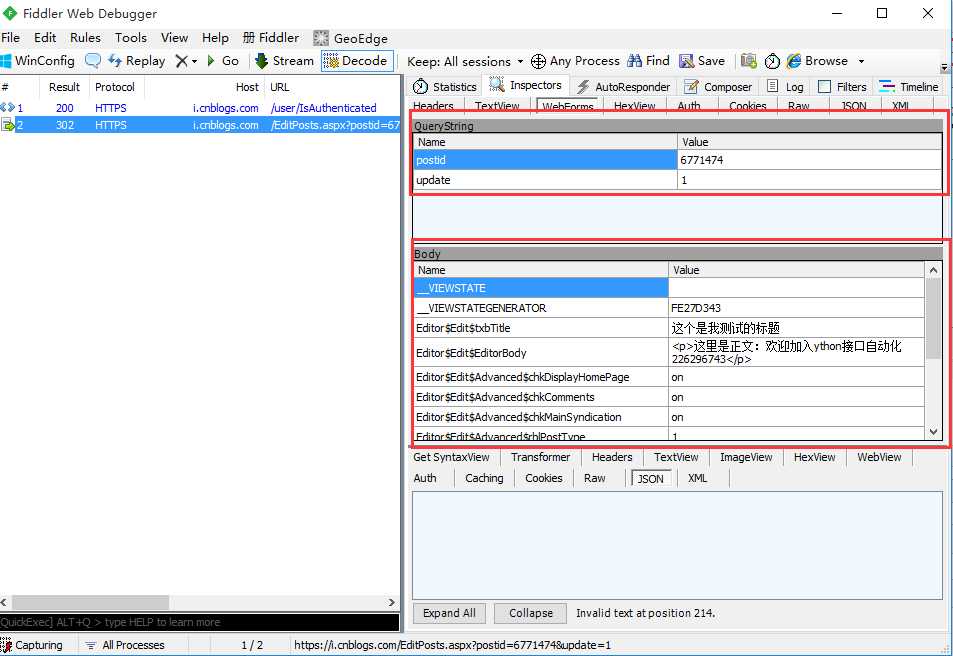The height and width of the screenshot is (656, 953).
Task: Click the Collapse button
Action: pyautogui.click(x=531, y=613)
